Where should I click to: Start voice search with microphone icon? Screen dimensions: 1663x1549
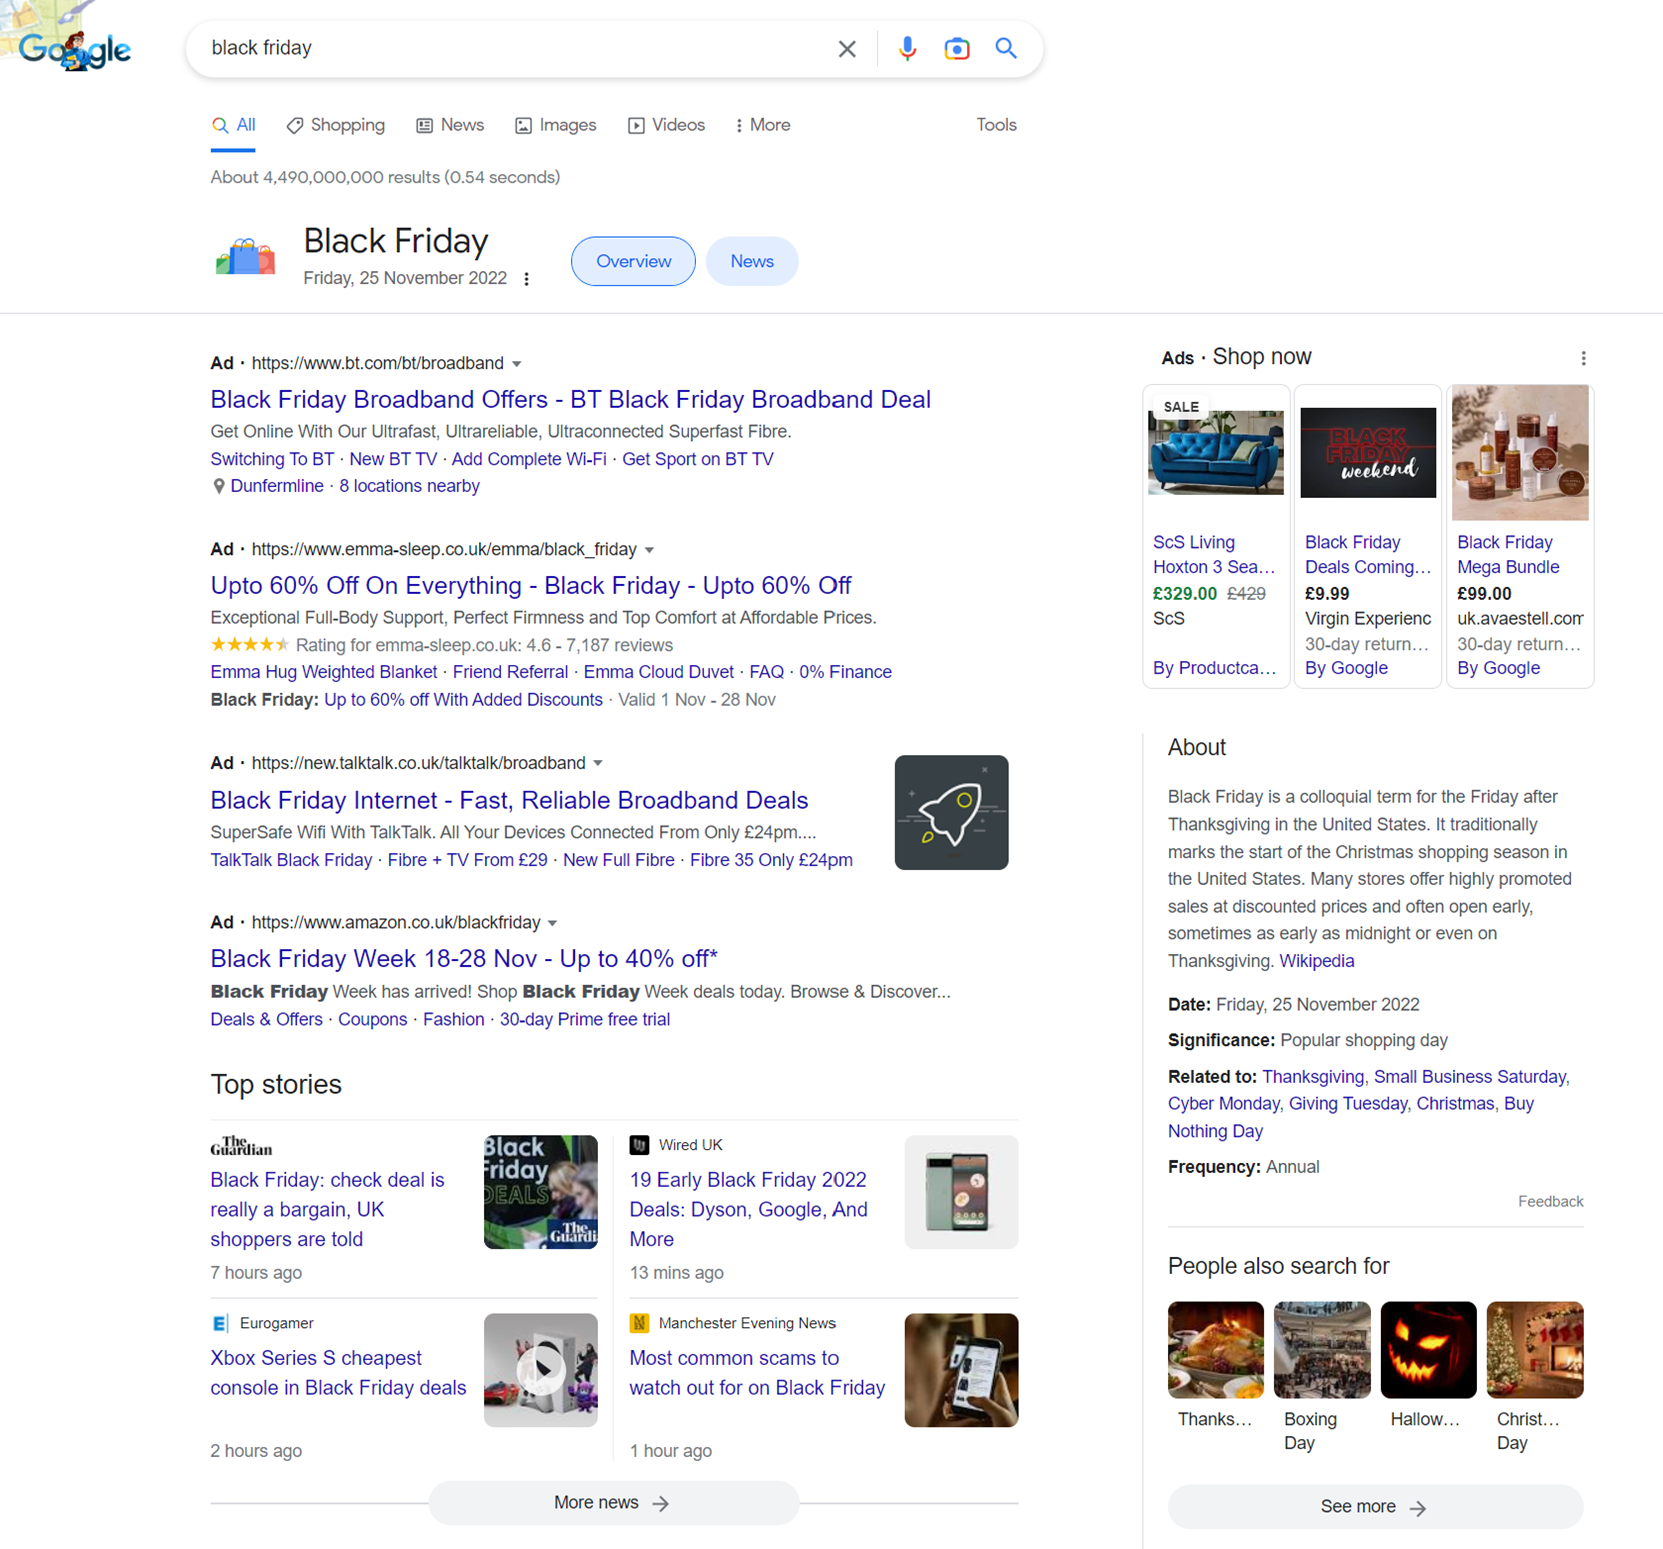[907, 48]
